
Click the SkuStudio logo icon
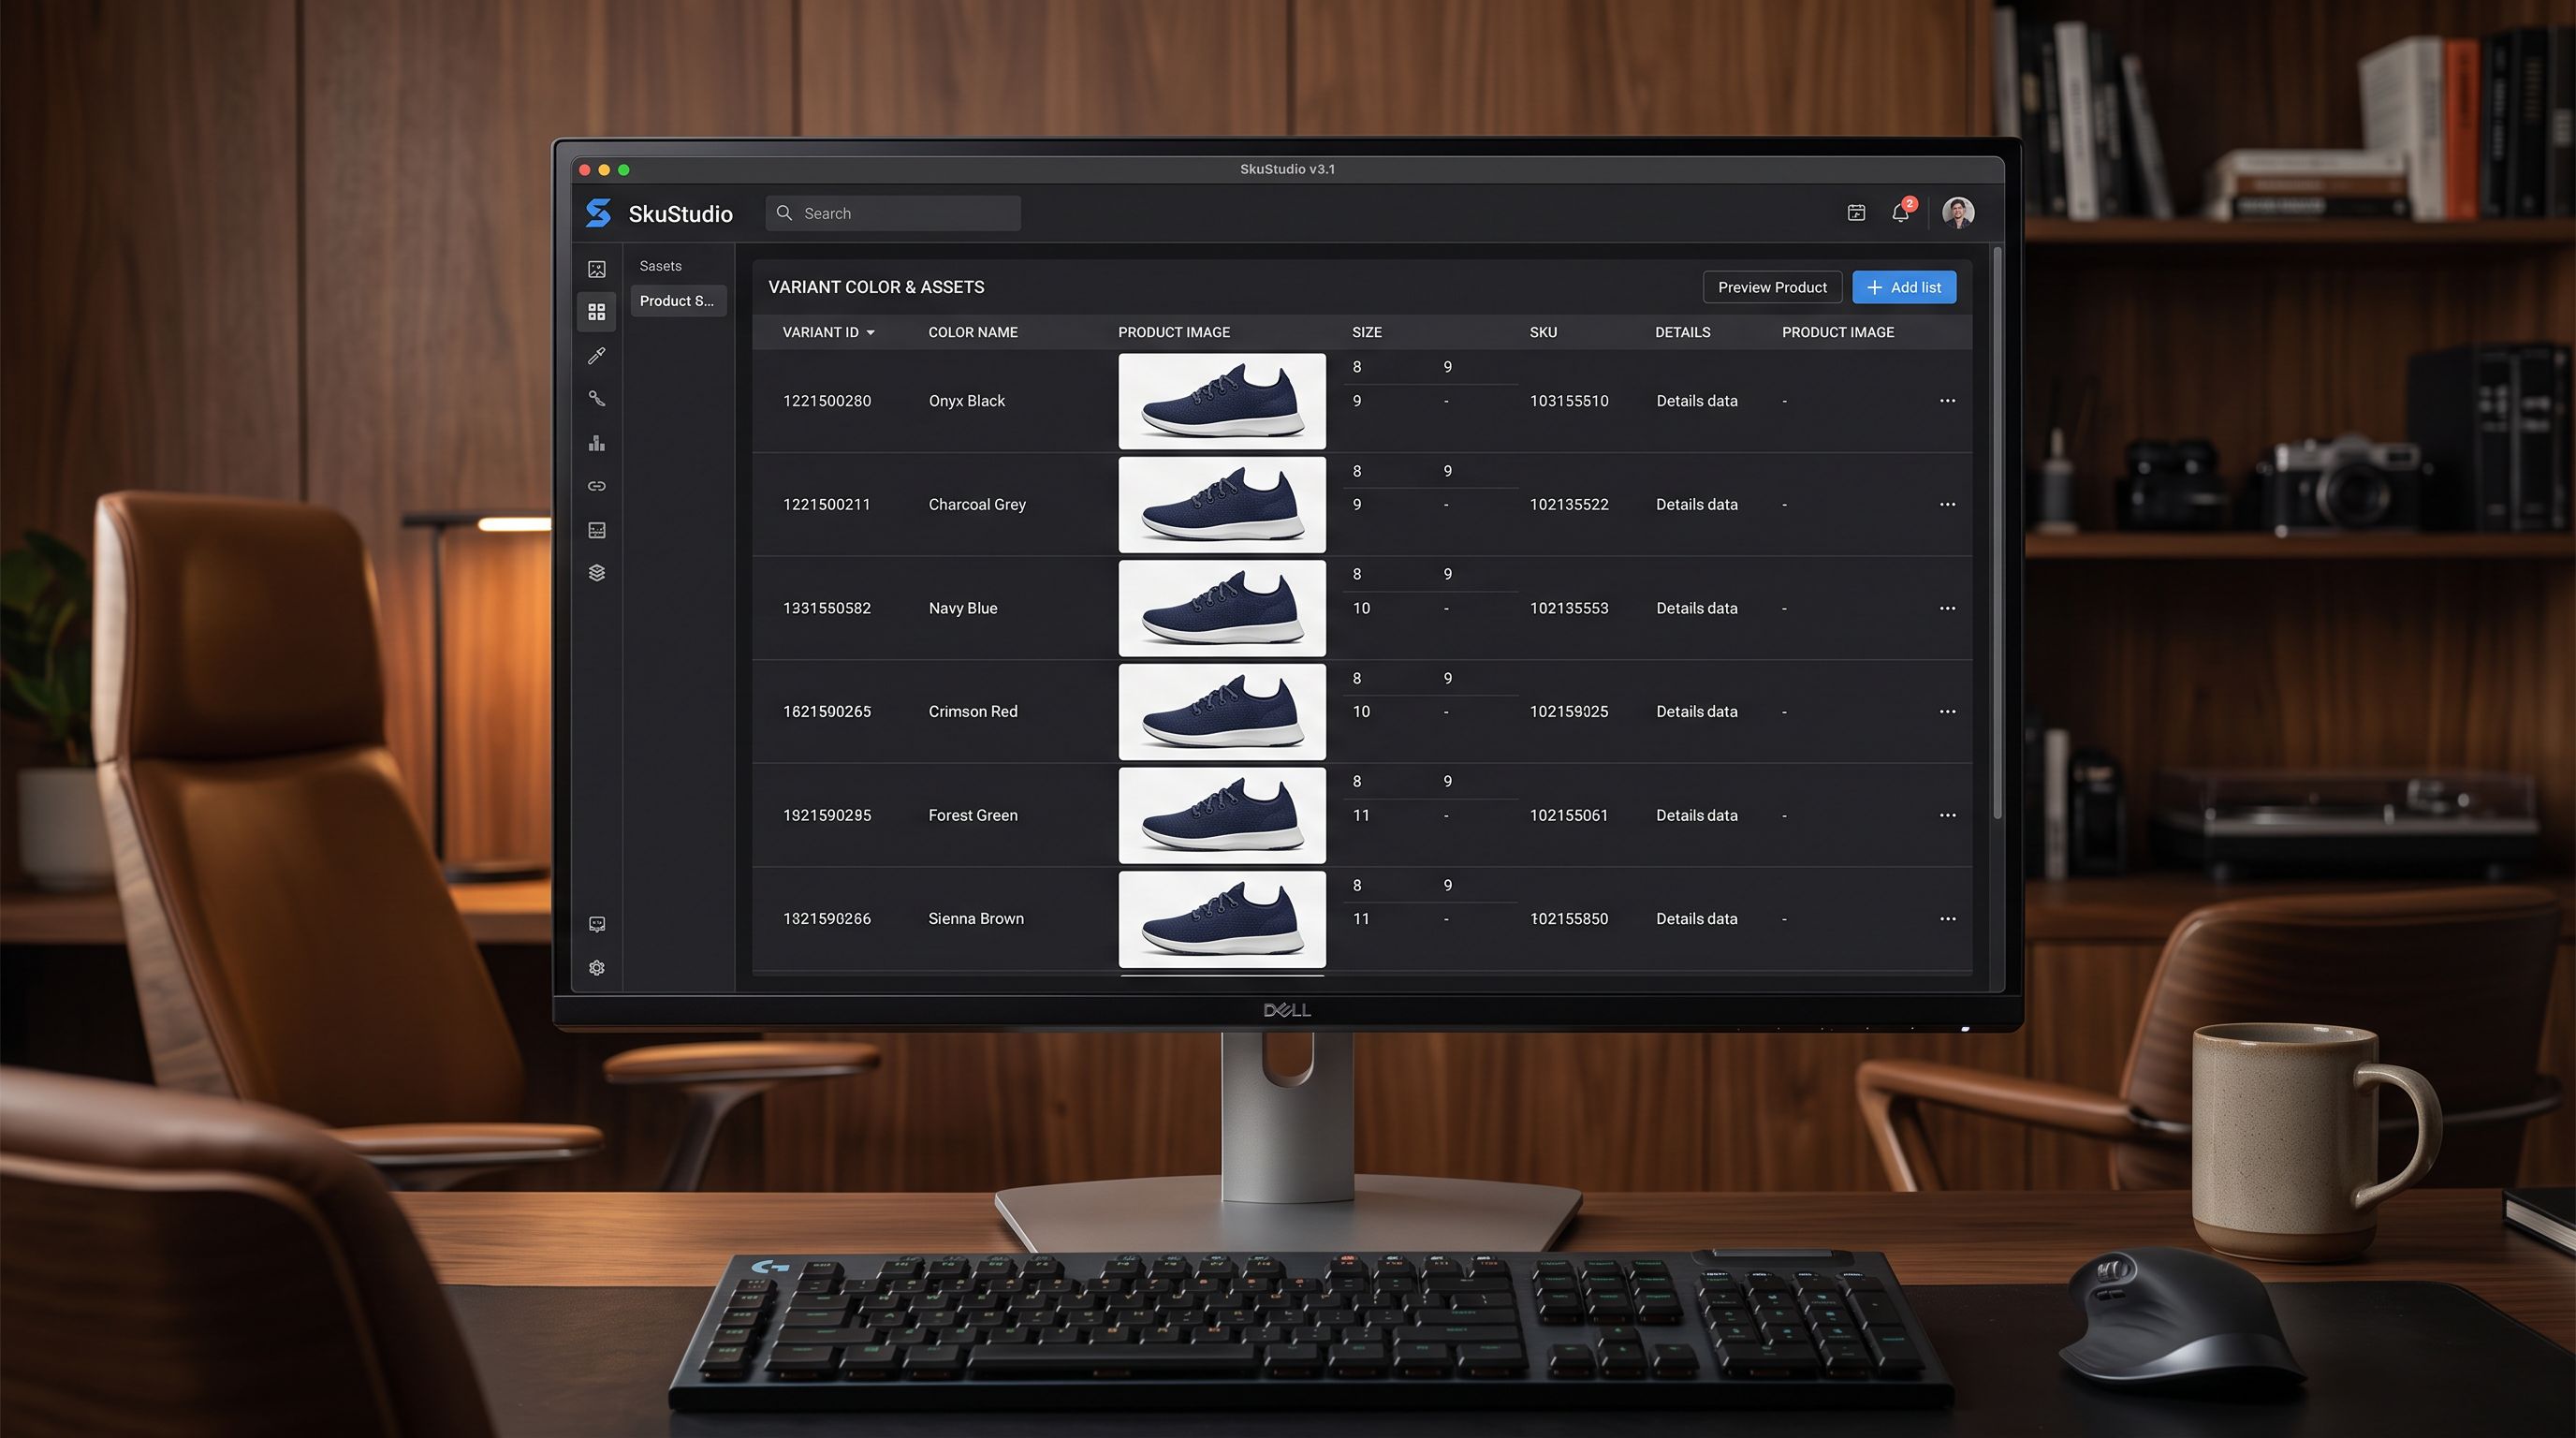coord(598,213)
